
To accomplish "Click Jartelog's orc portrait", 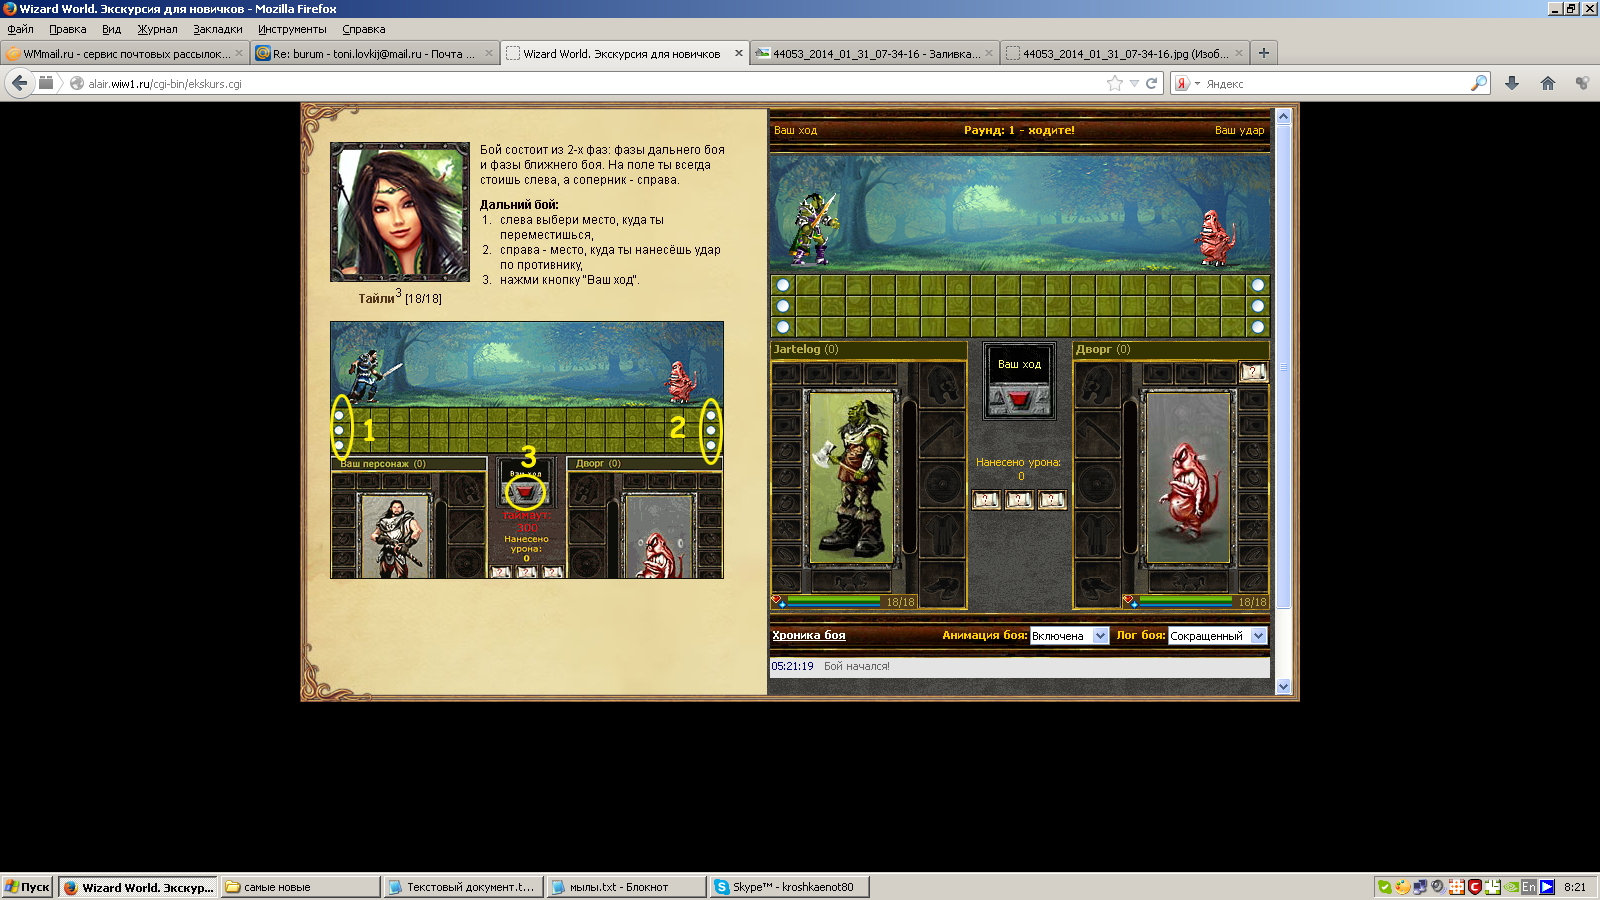I will pyautogui.click(x=851, y=477).
